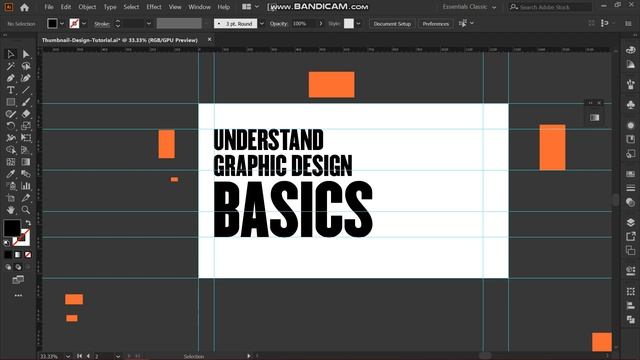The height and width of the screenshot is (360, 640).
Task: Open stroke color dropdown arrow
Action: click(x=84, y=24)
